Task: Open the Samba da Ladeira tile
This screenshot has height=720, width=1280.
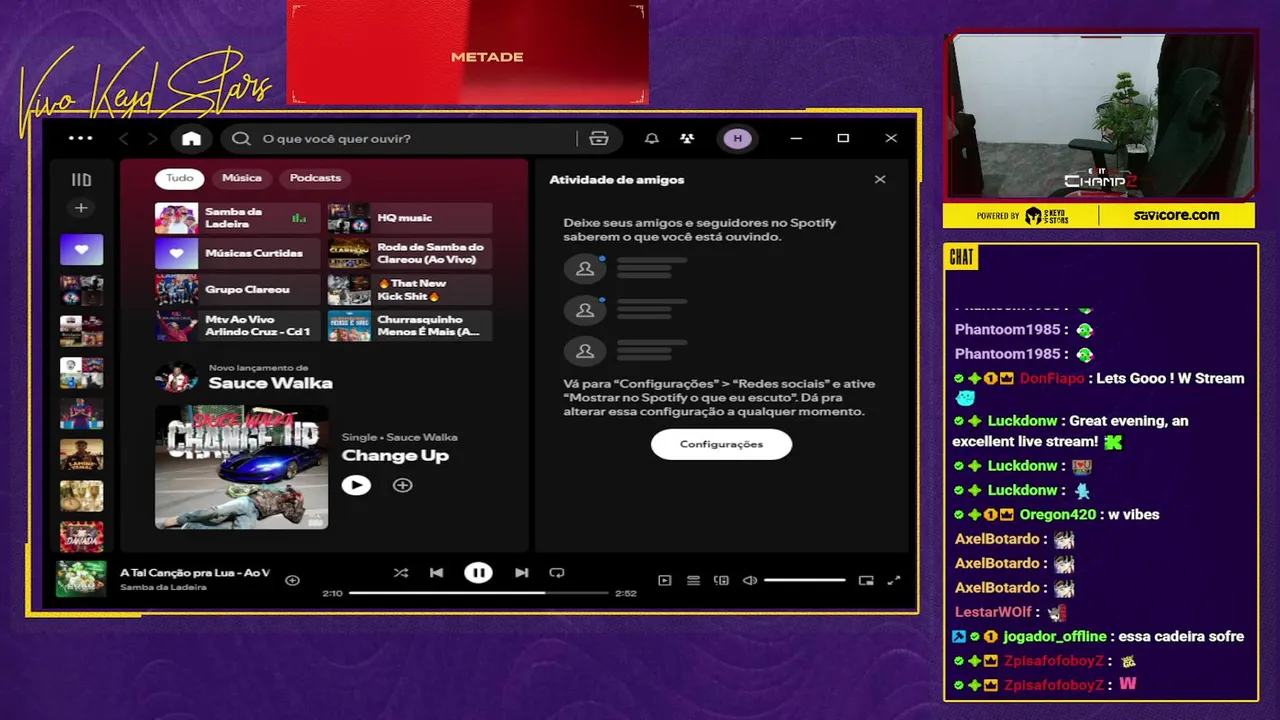Action: coord(237,218)
